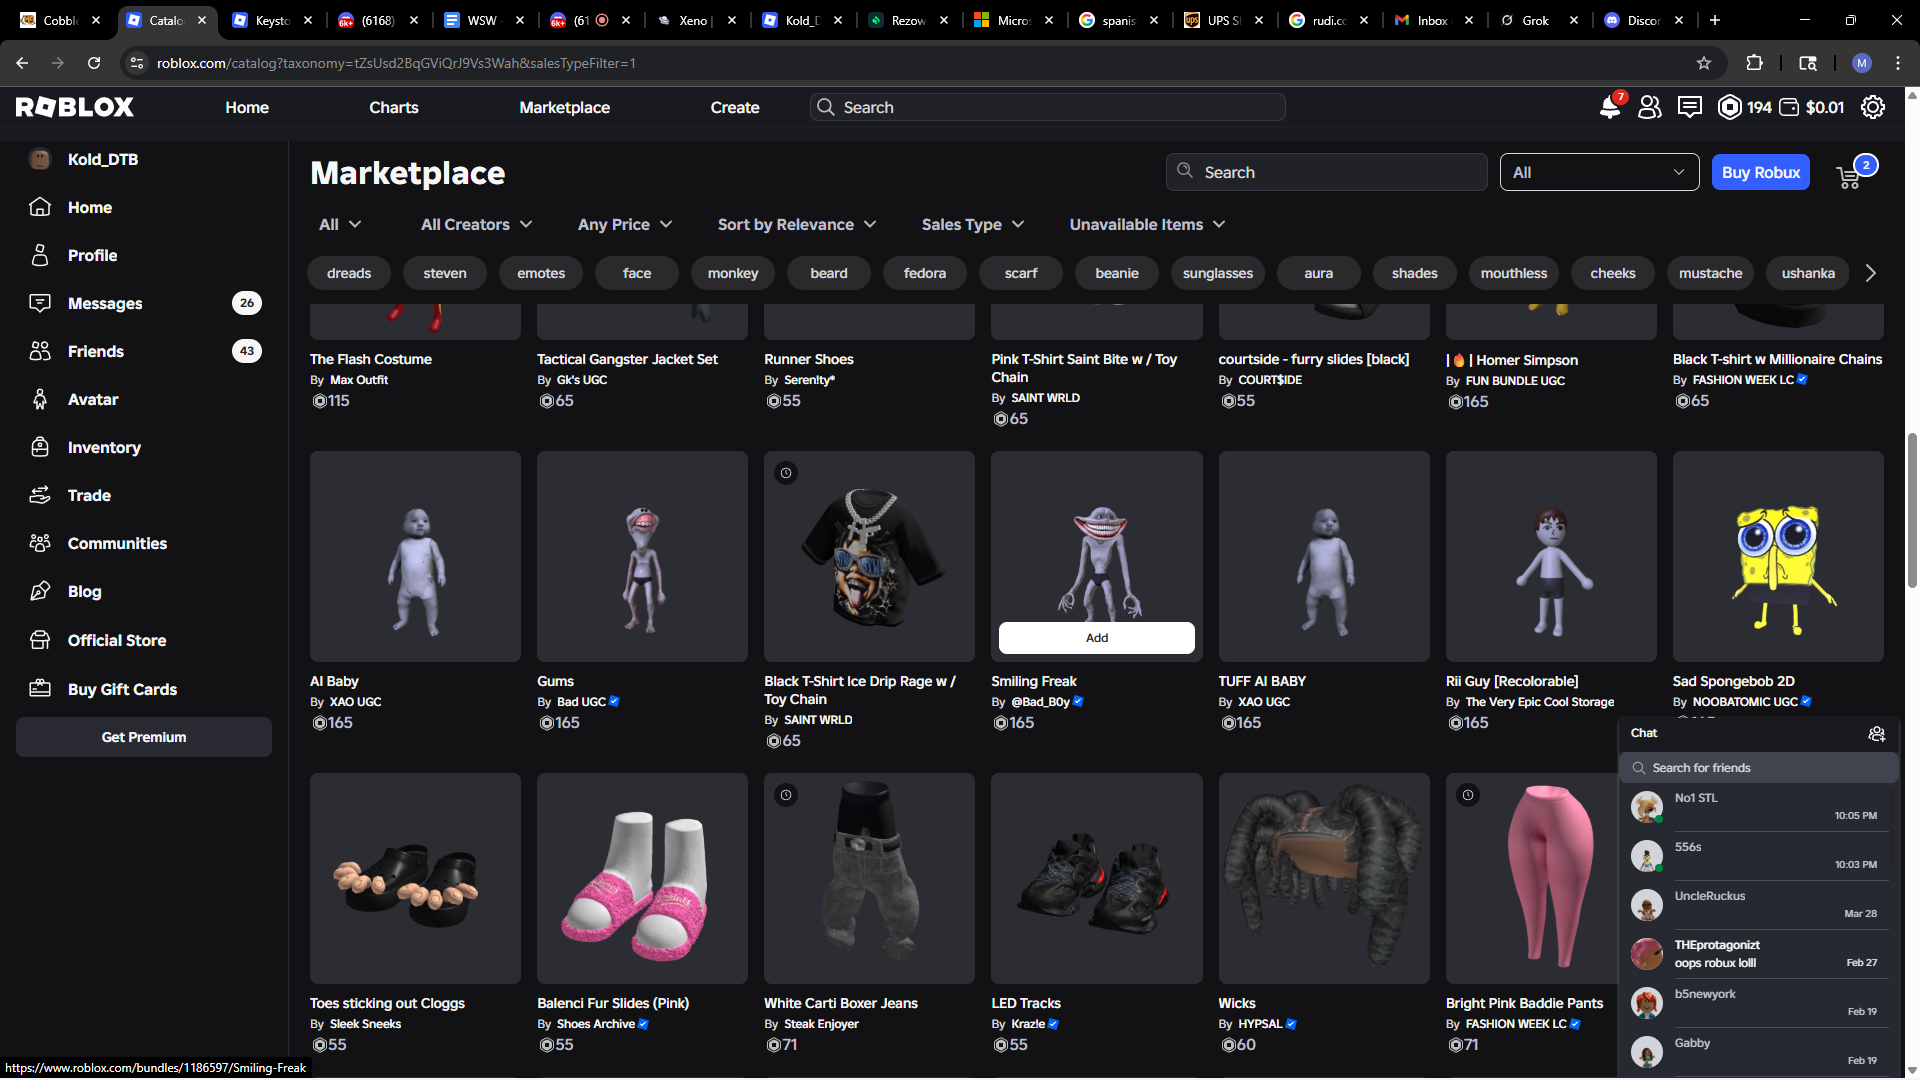Open the shopping cart icon

1849,177
